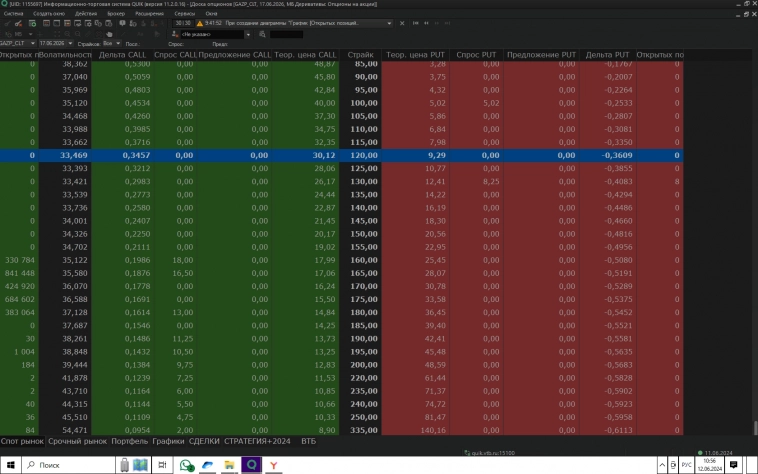Open the Брокер menu
Screen dimensions: 758x474
pos(117,13)
